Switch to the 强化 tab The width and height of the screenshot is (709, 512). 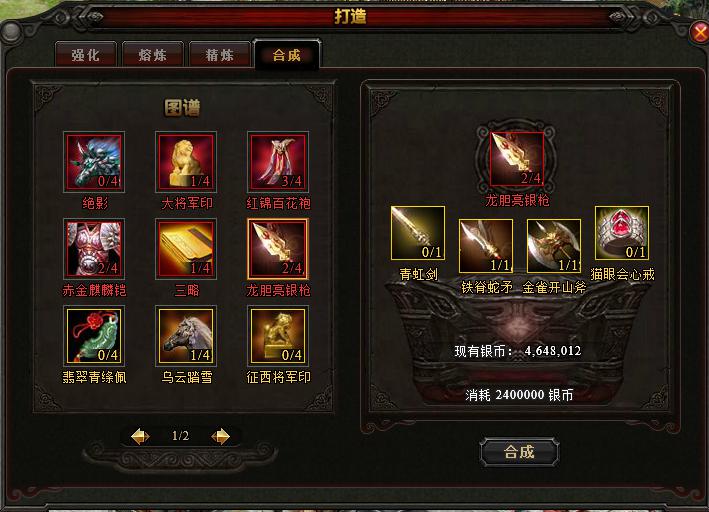[85, 55]
